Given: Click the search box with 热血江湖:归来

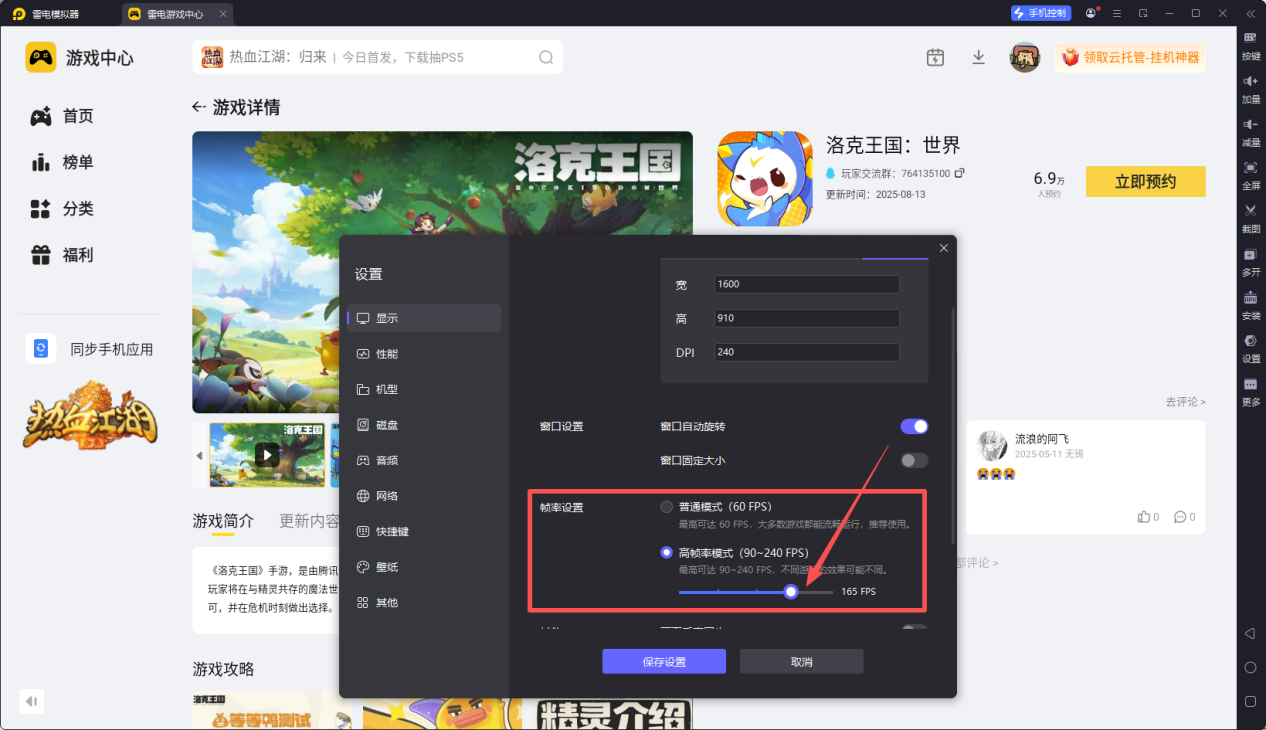Looking at the screenshot, I should coord(377,57).
